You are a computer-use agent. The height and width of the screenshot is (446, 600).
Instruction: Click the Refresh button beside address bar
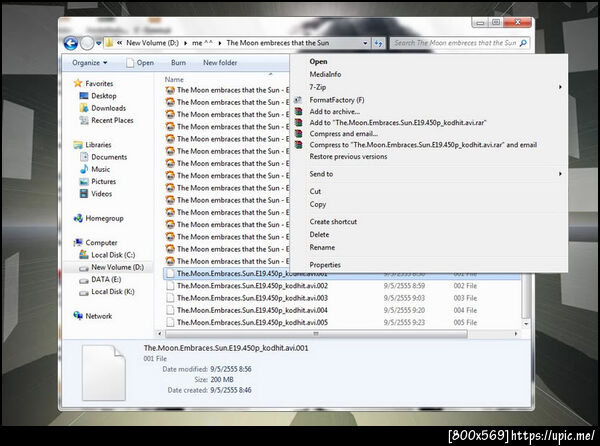[378, 43]
